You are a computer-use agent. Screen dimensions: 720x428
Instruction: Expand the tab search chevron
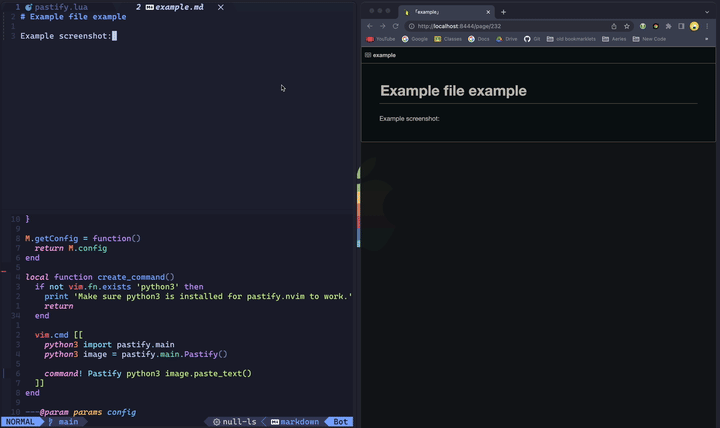tap(707, 12)
